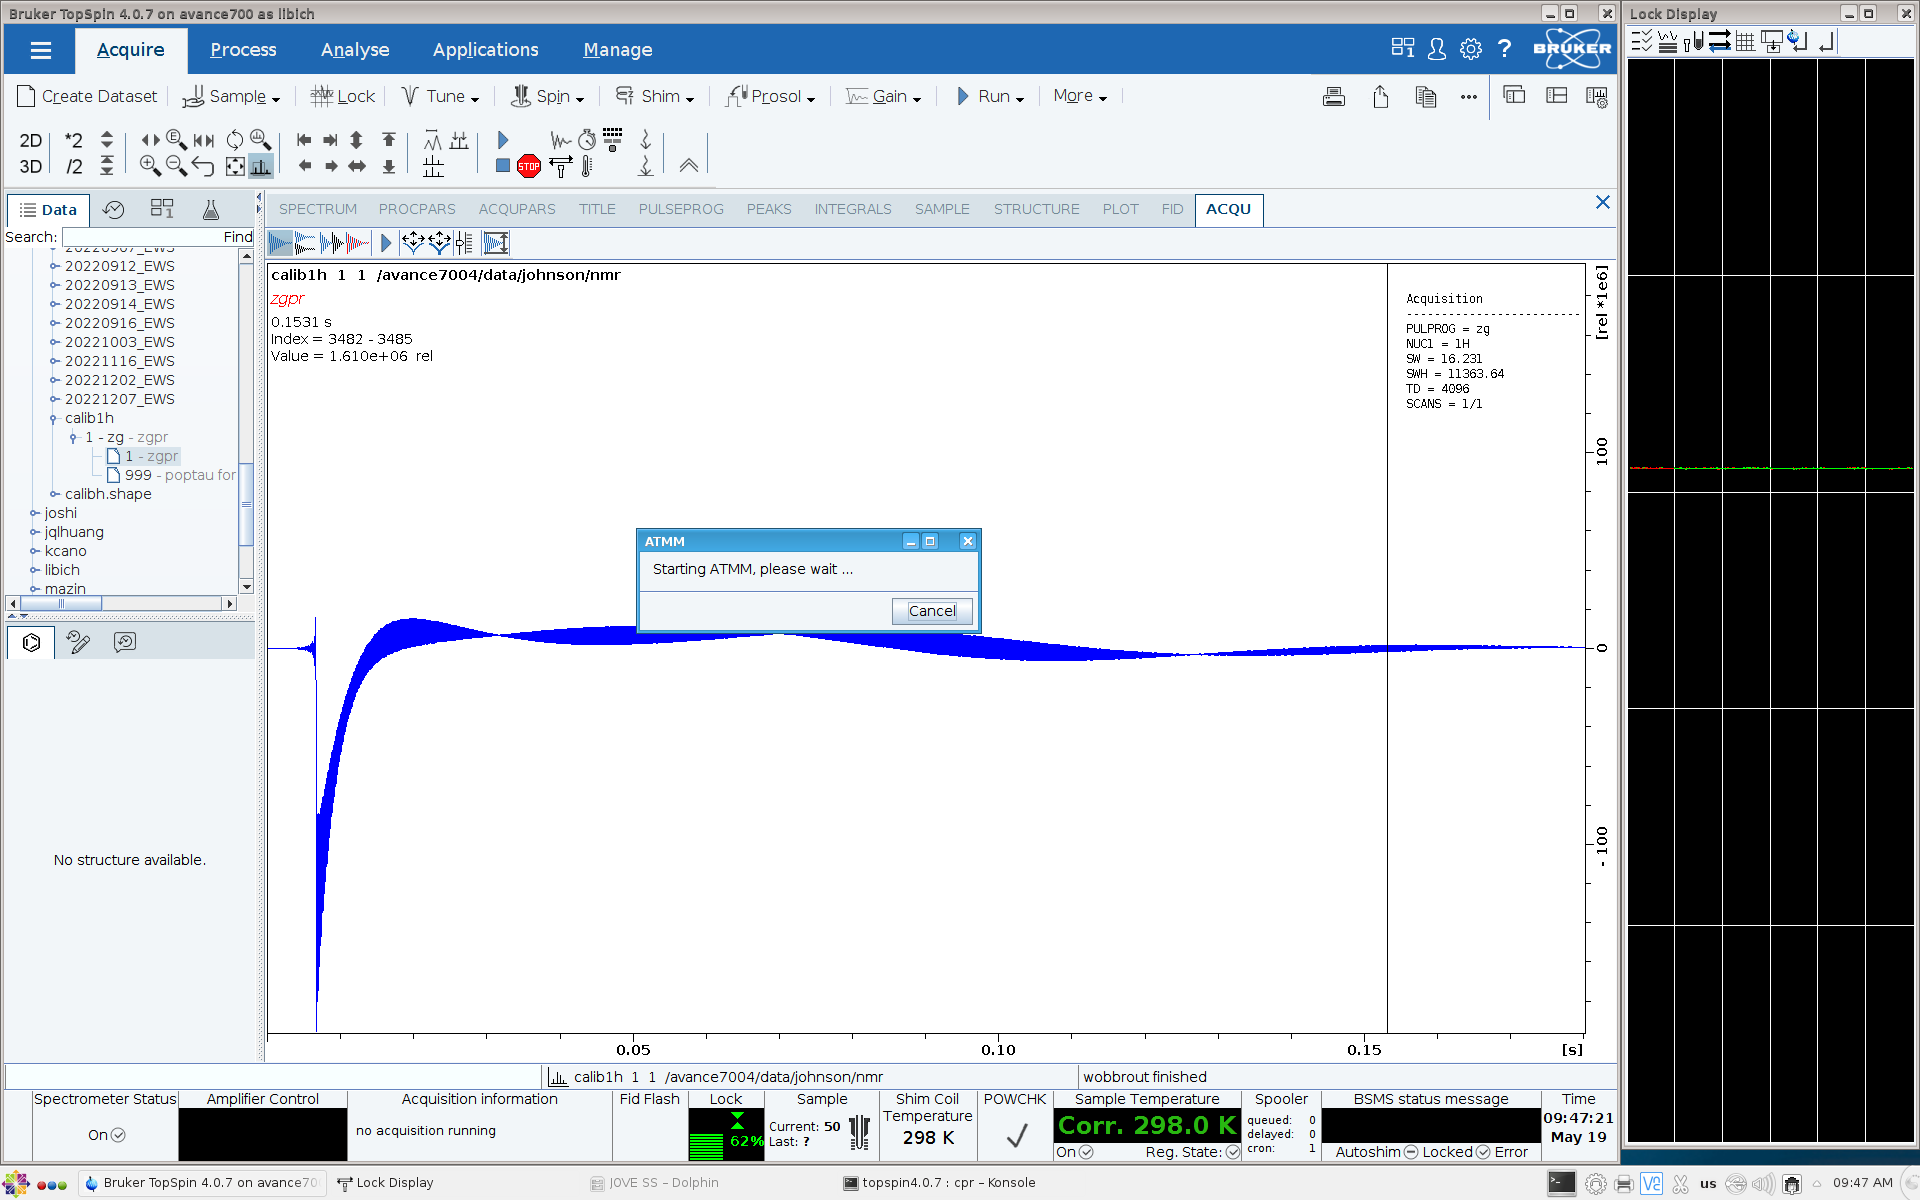This screenshot has height=1200, width=1920.
Task: Click the stopwatch experiment time icon
Action: [x=587, y=140]
